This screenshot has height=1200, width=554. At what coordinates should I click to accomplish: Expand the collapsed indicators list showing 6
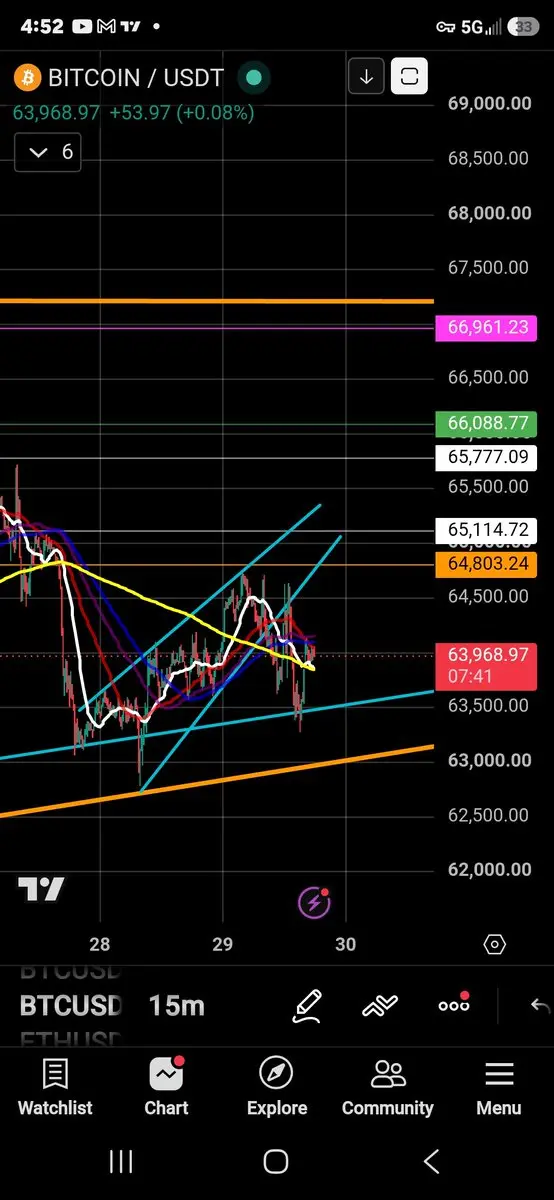tap(48, 152)
